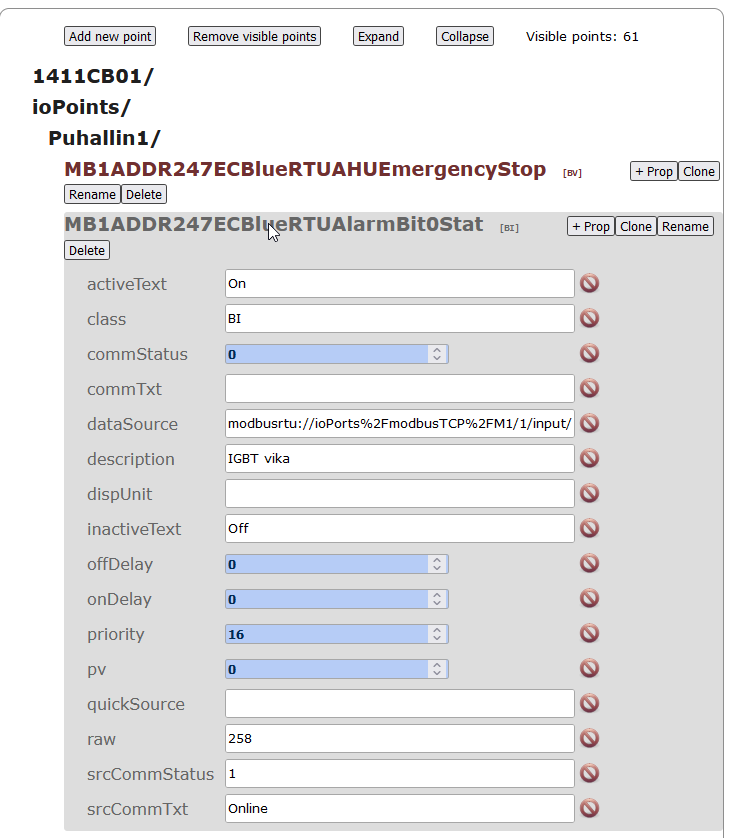The height and width of the screenshot is (838, 731).
Task: Select the Puhallin1/ folder node
Action: 104,138
